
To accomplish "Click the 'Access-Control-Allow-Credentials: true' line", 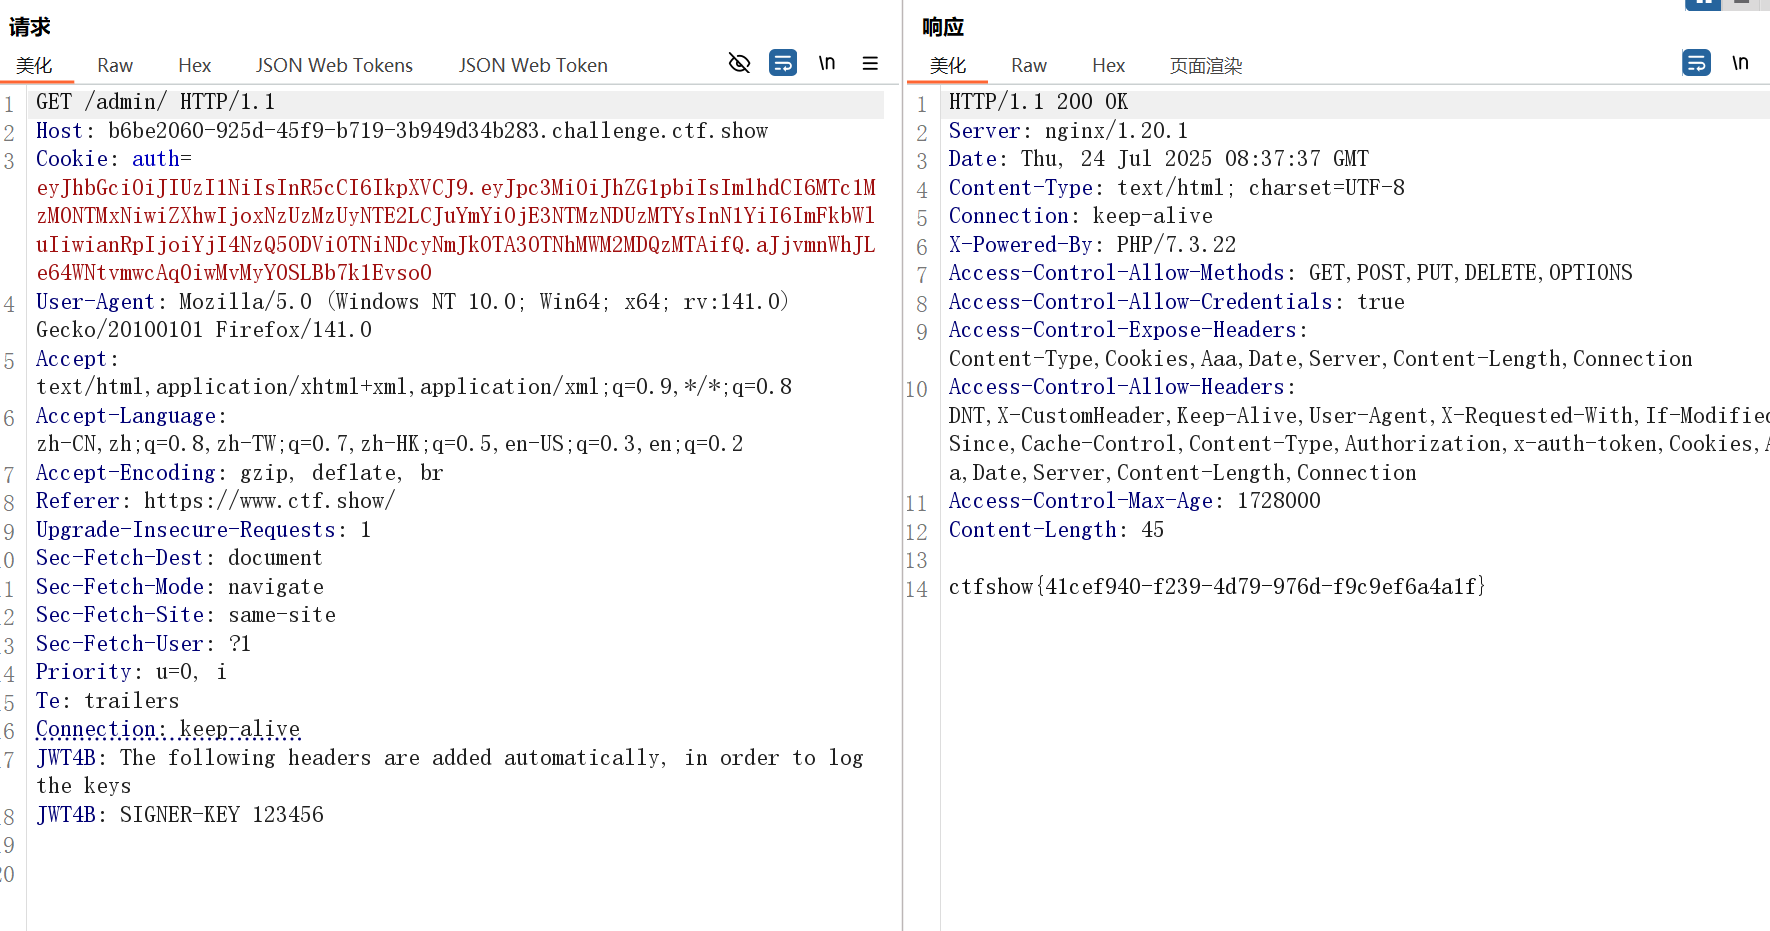I will [x=1176, y=302].
